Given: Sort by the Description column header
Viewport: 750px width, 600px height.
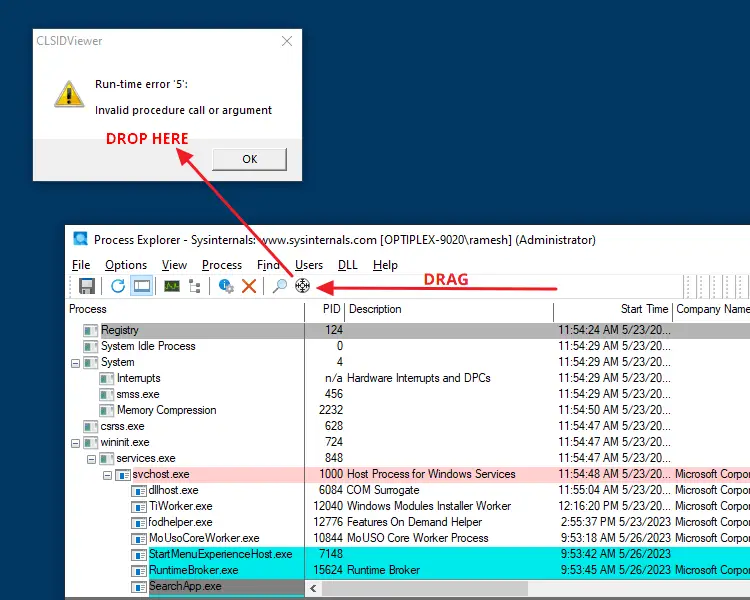Looking at the screenshot, I should (x=449, y=310).
